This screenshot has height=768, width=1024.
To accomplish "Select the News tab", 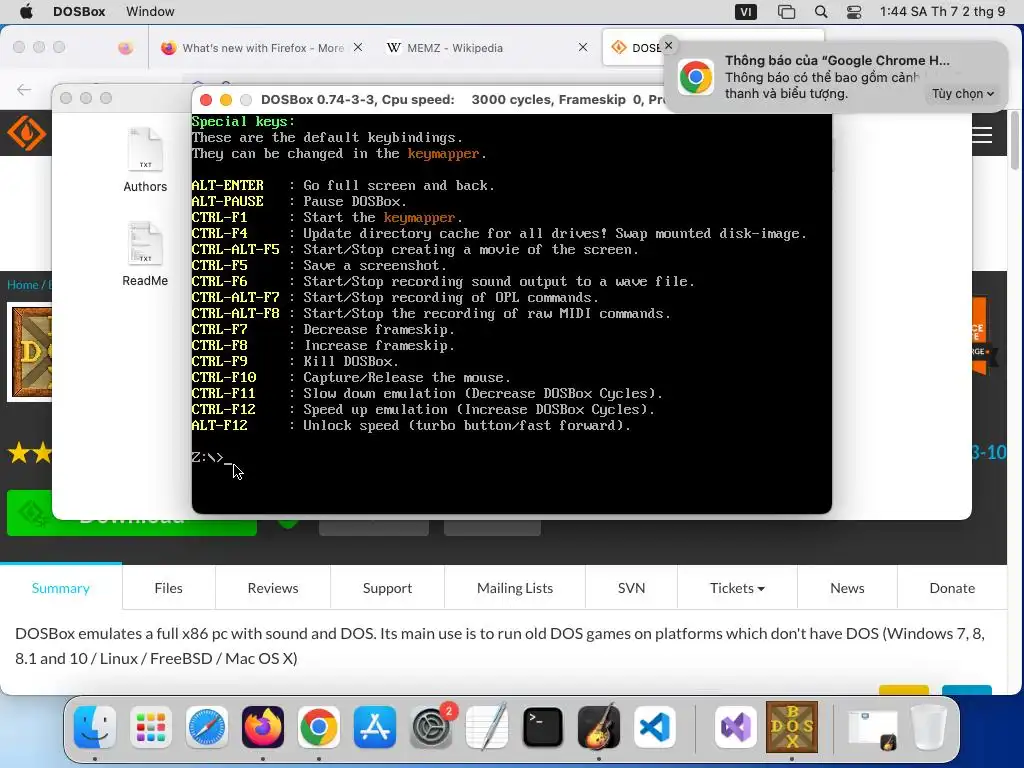I will 847,588.
